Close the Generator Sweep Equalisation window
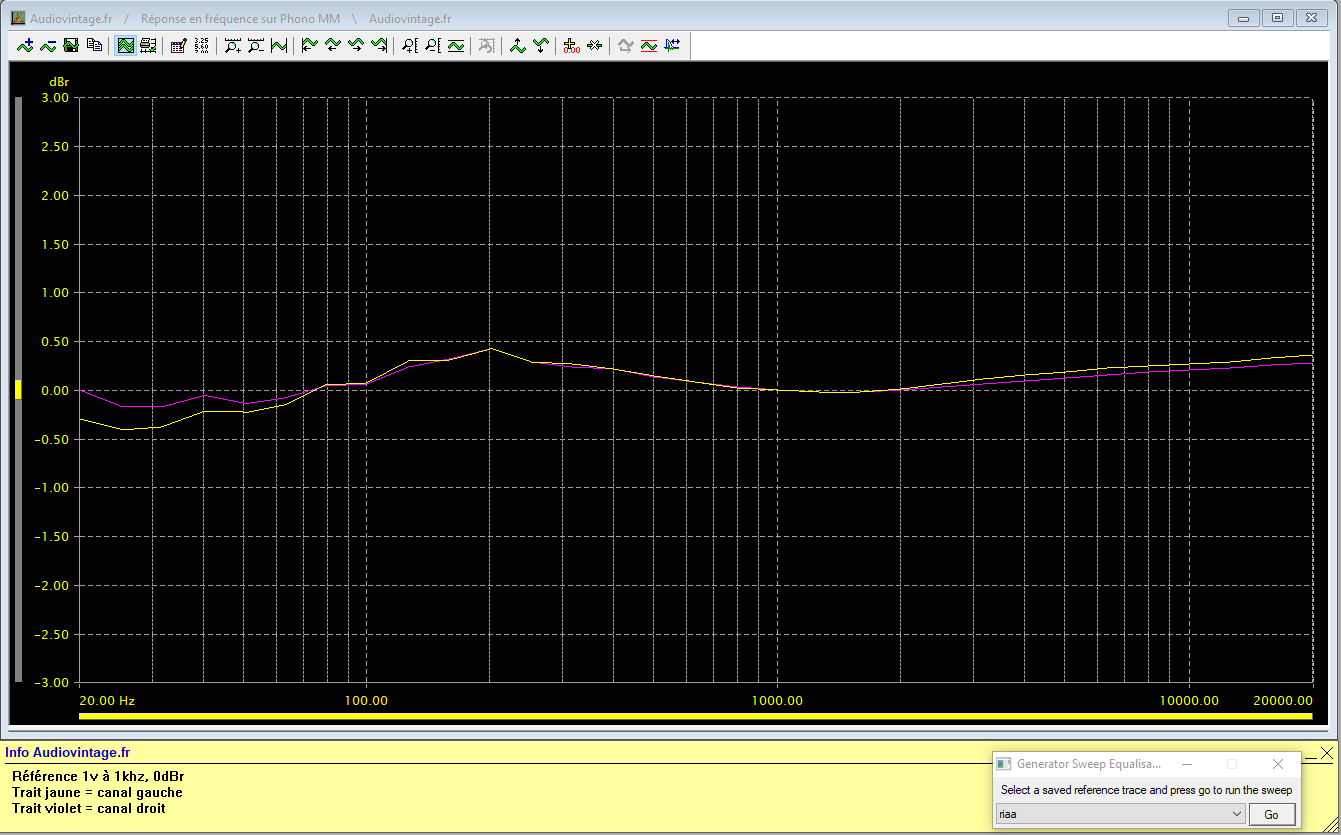This screenshot has width=1341, height=835. tap(1278, 764)
